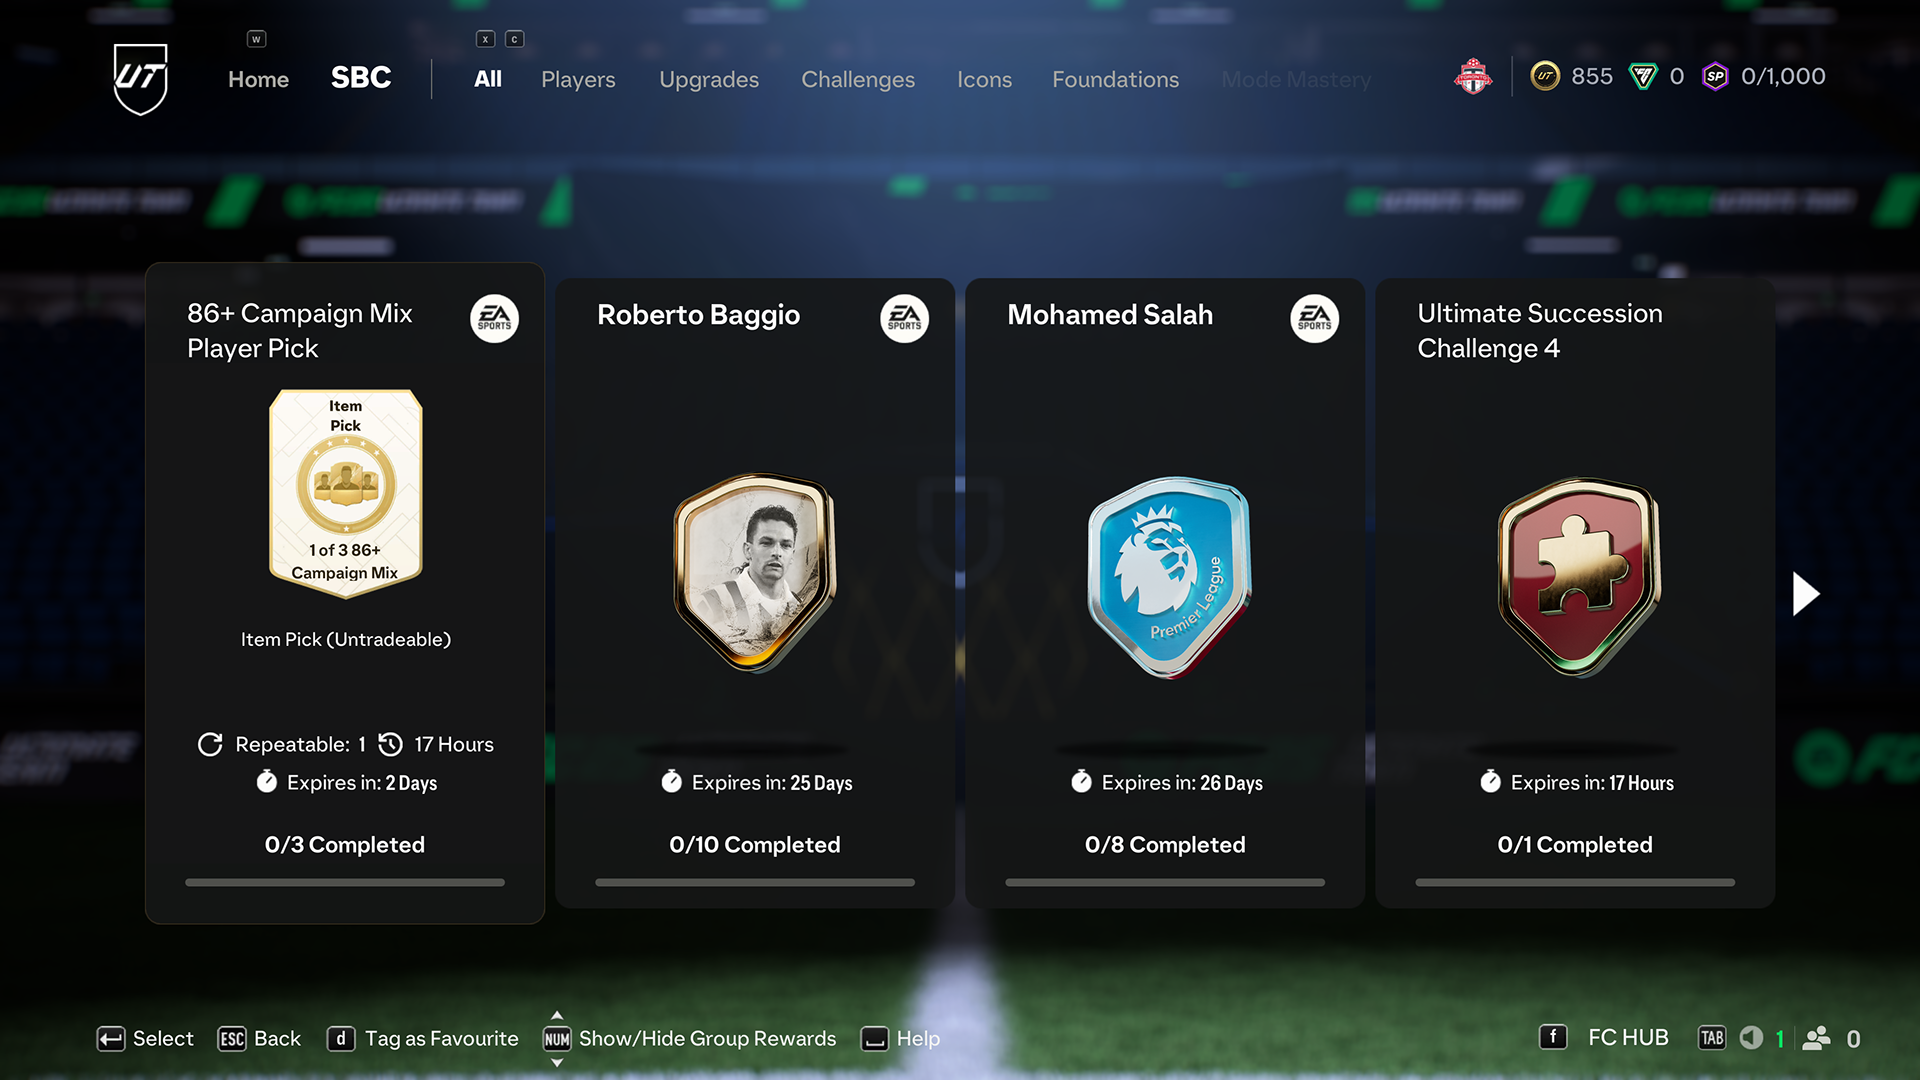Show next SBC cards with right arrow

point(1806,594)
